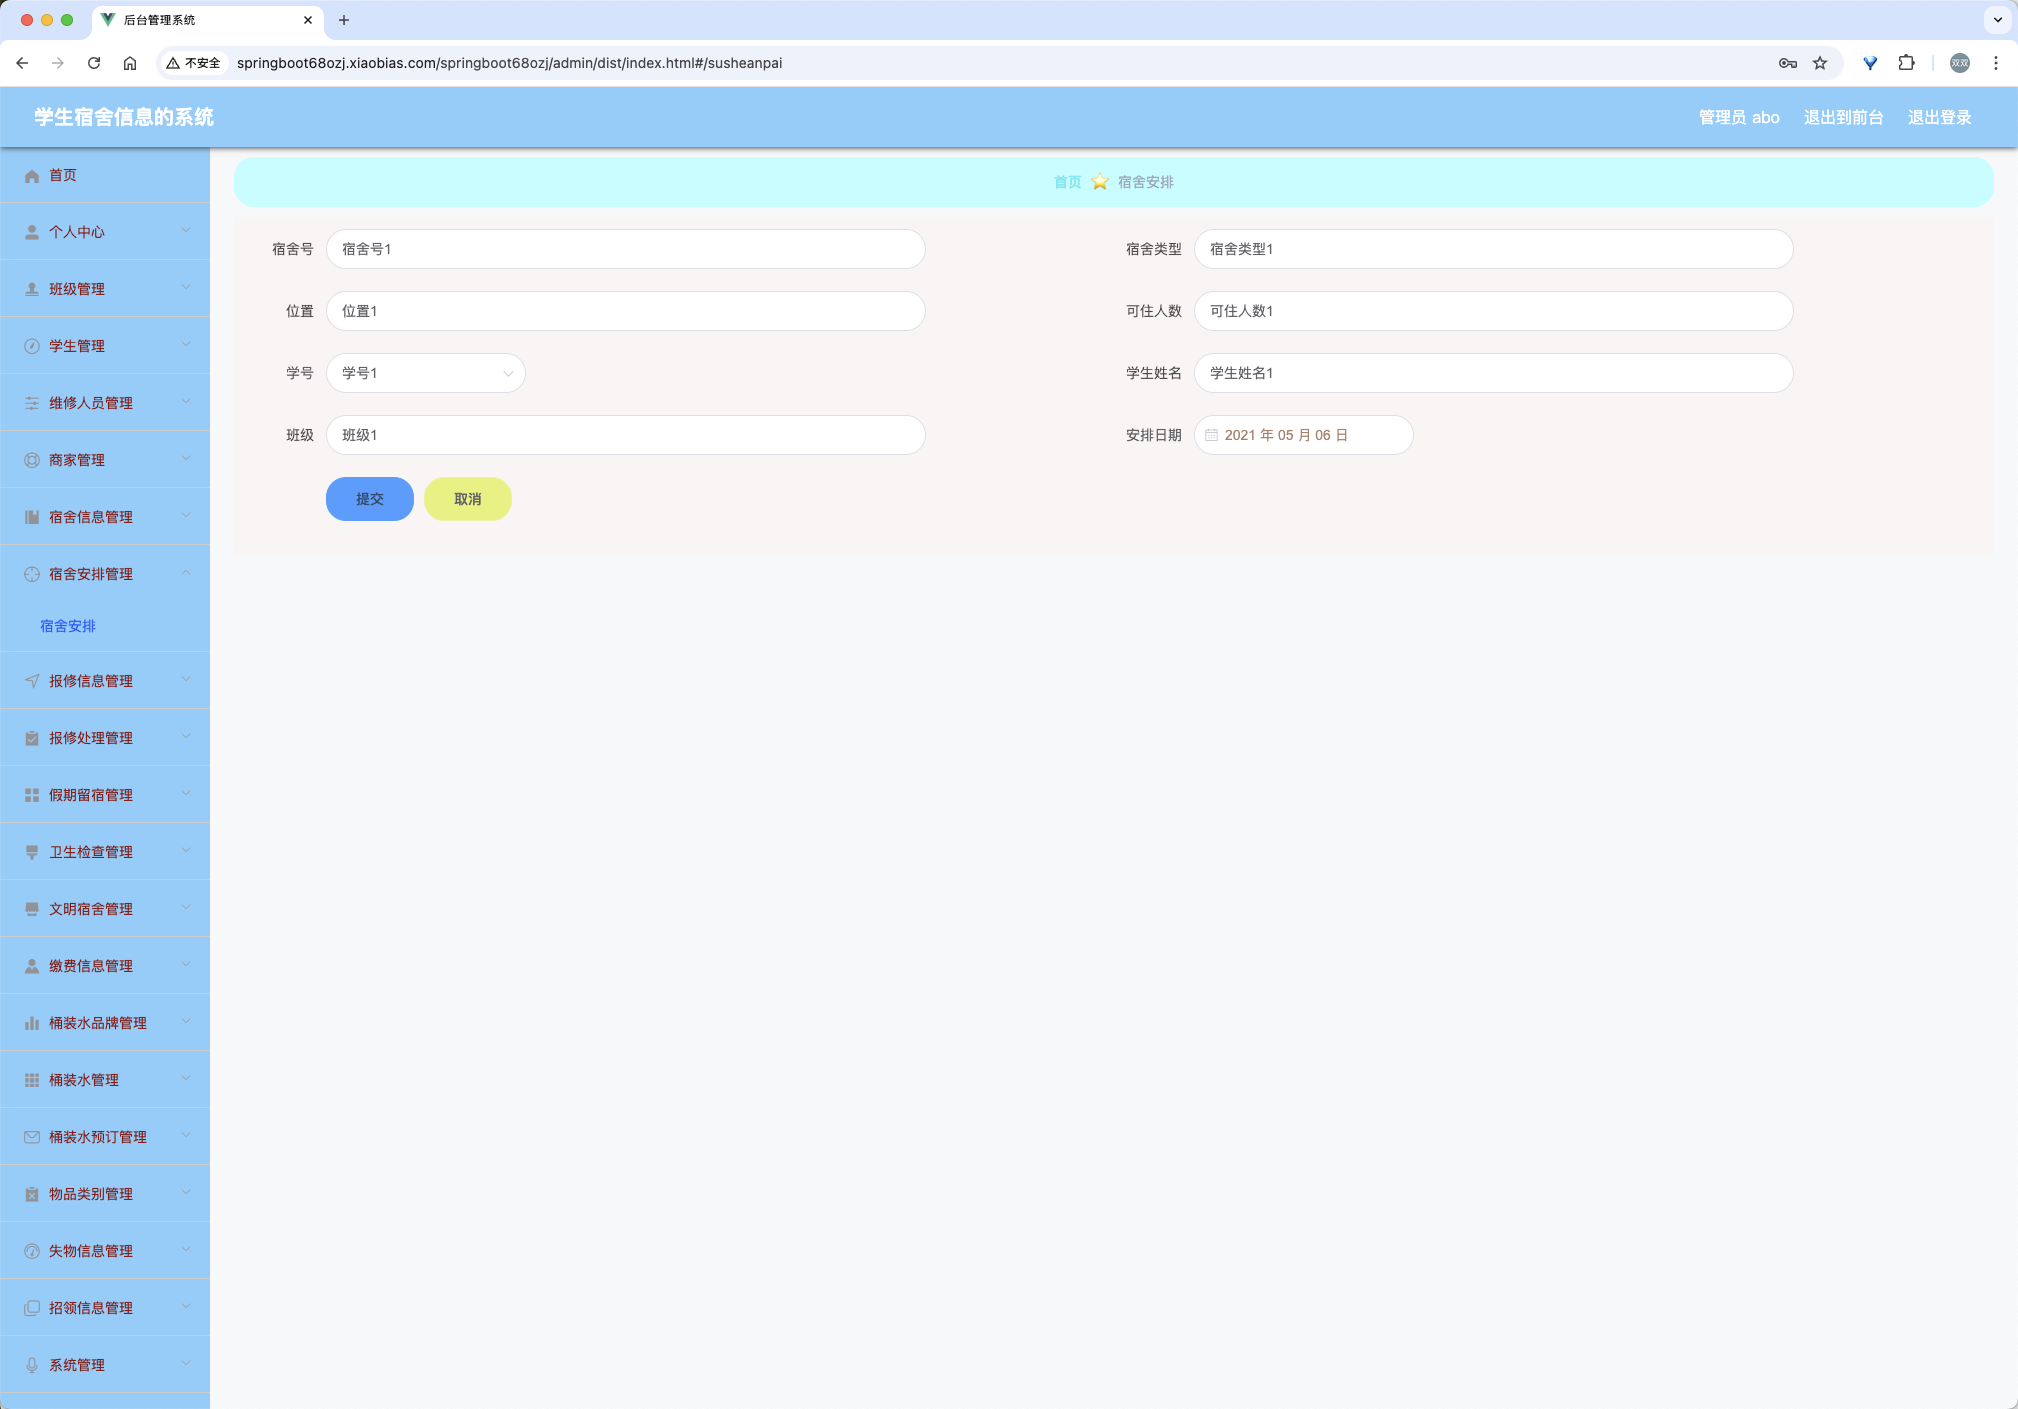Click the icon beside 宿舍安排管理
The width and height of the screenshot is (2018, 1409).
click(32, 575)
